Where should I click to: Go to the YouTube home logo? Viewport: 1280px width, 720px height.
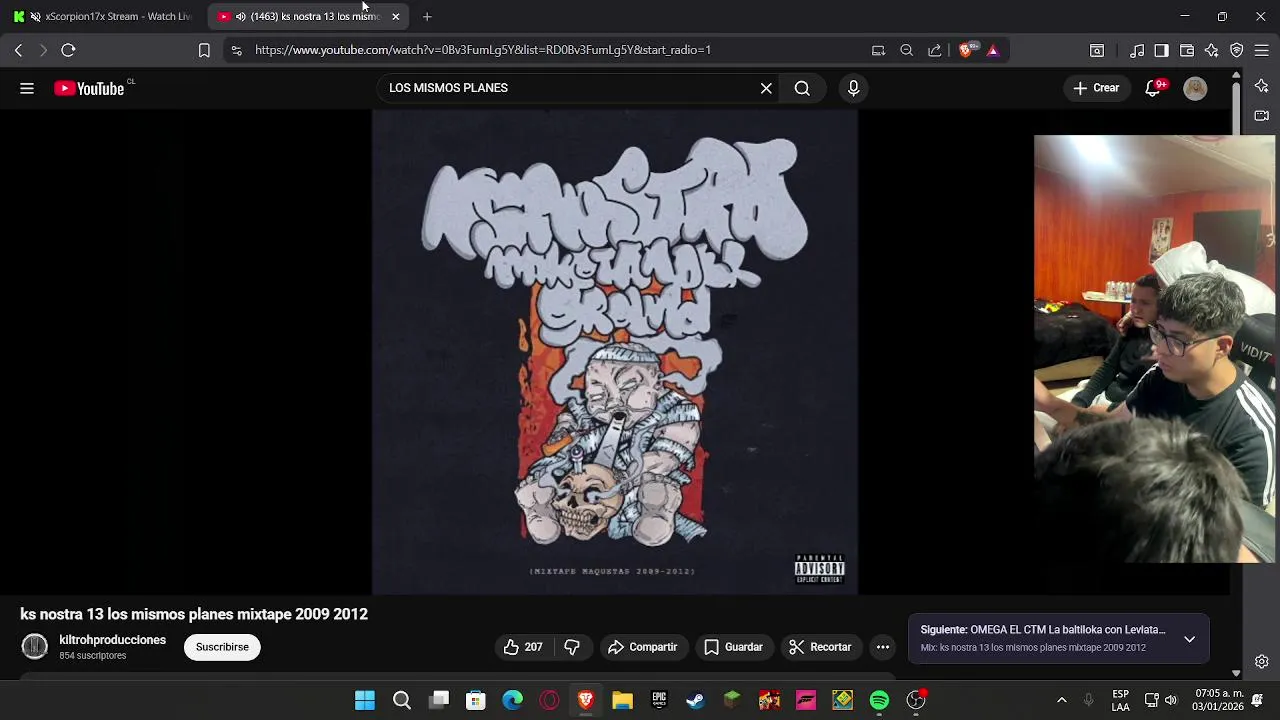[90, 88]
